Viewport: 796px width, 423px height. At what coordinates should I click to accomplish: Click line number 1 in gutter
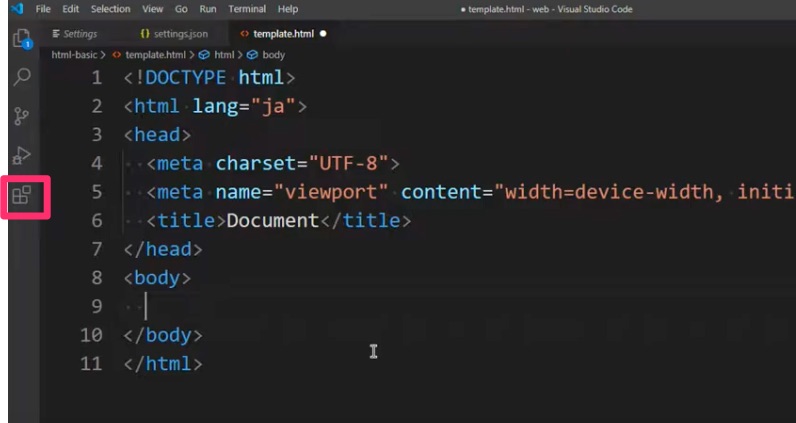[96, 78]
